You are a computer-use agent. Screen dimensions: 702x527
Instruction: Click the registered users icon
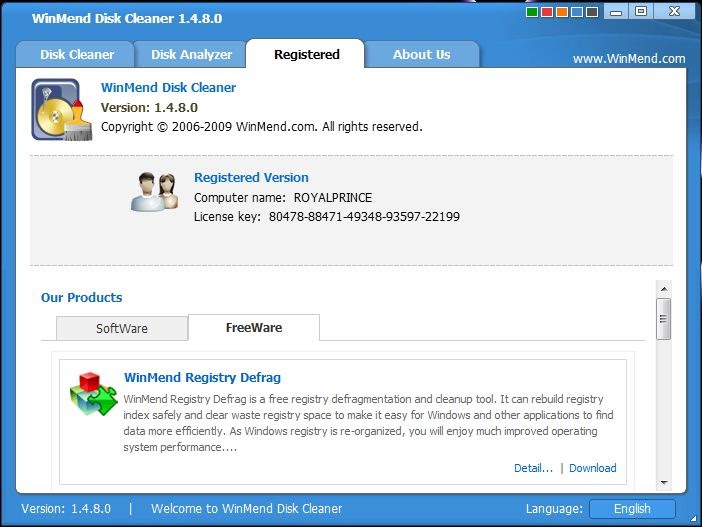click(x=155, y=191)
